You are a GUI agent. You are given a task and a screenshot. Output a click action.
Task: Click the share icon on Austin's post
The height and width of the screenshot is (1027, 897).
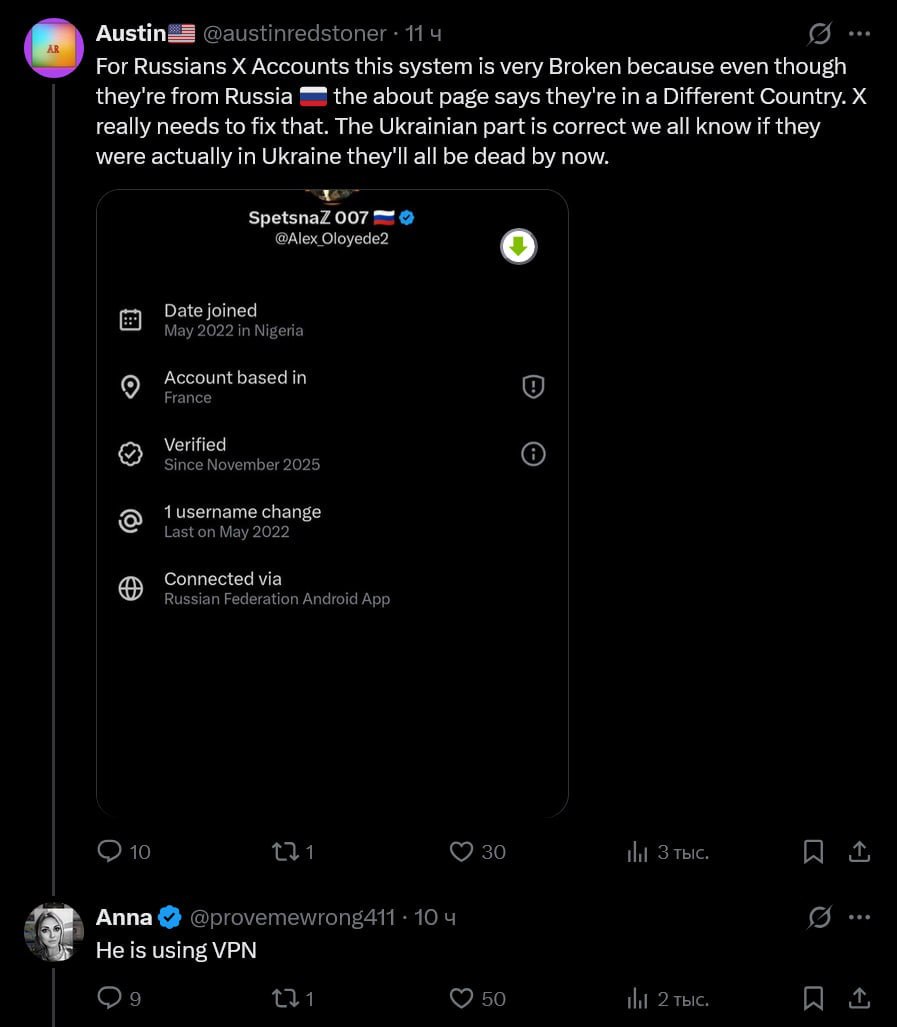[x=861, y=852]
